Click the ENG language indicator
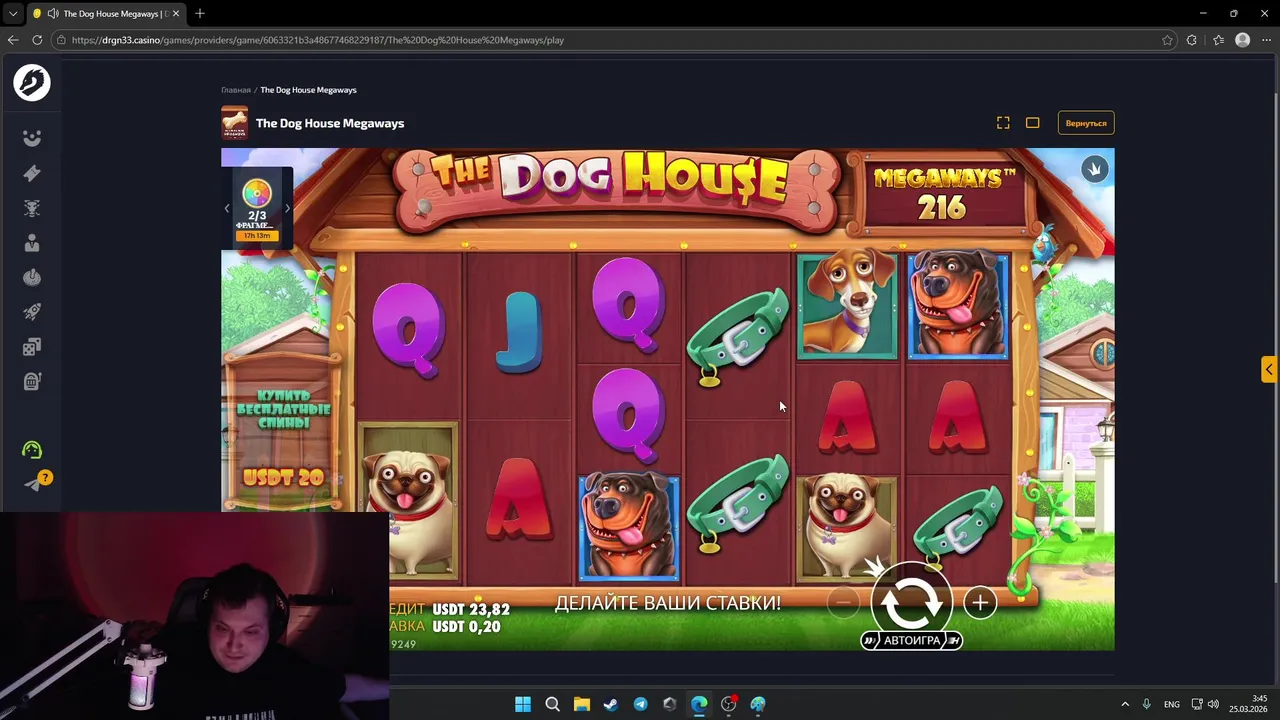This screenshot has width=1280, height=720. (1171, 704)
